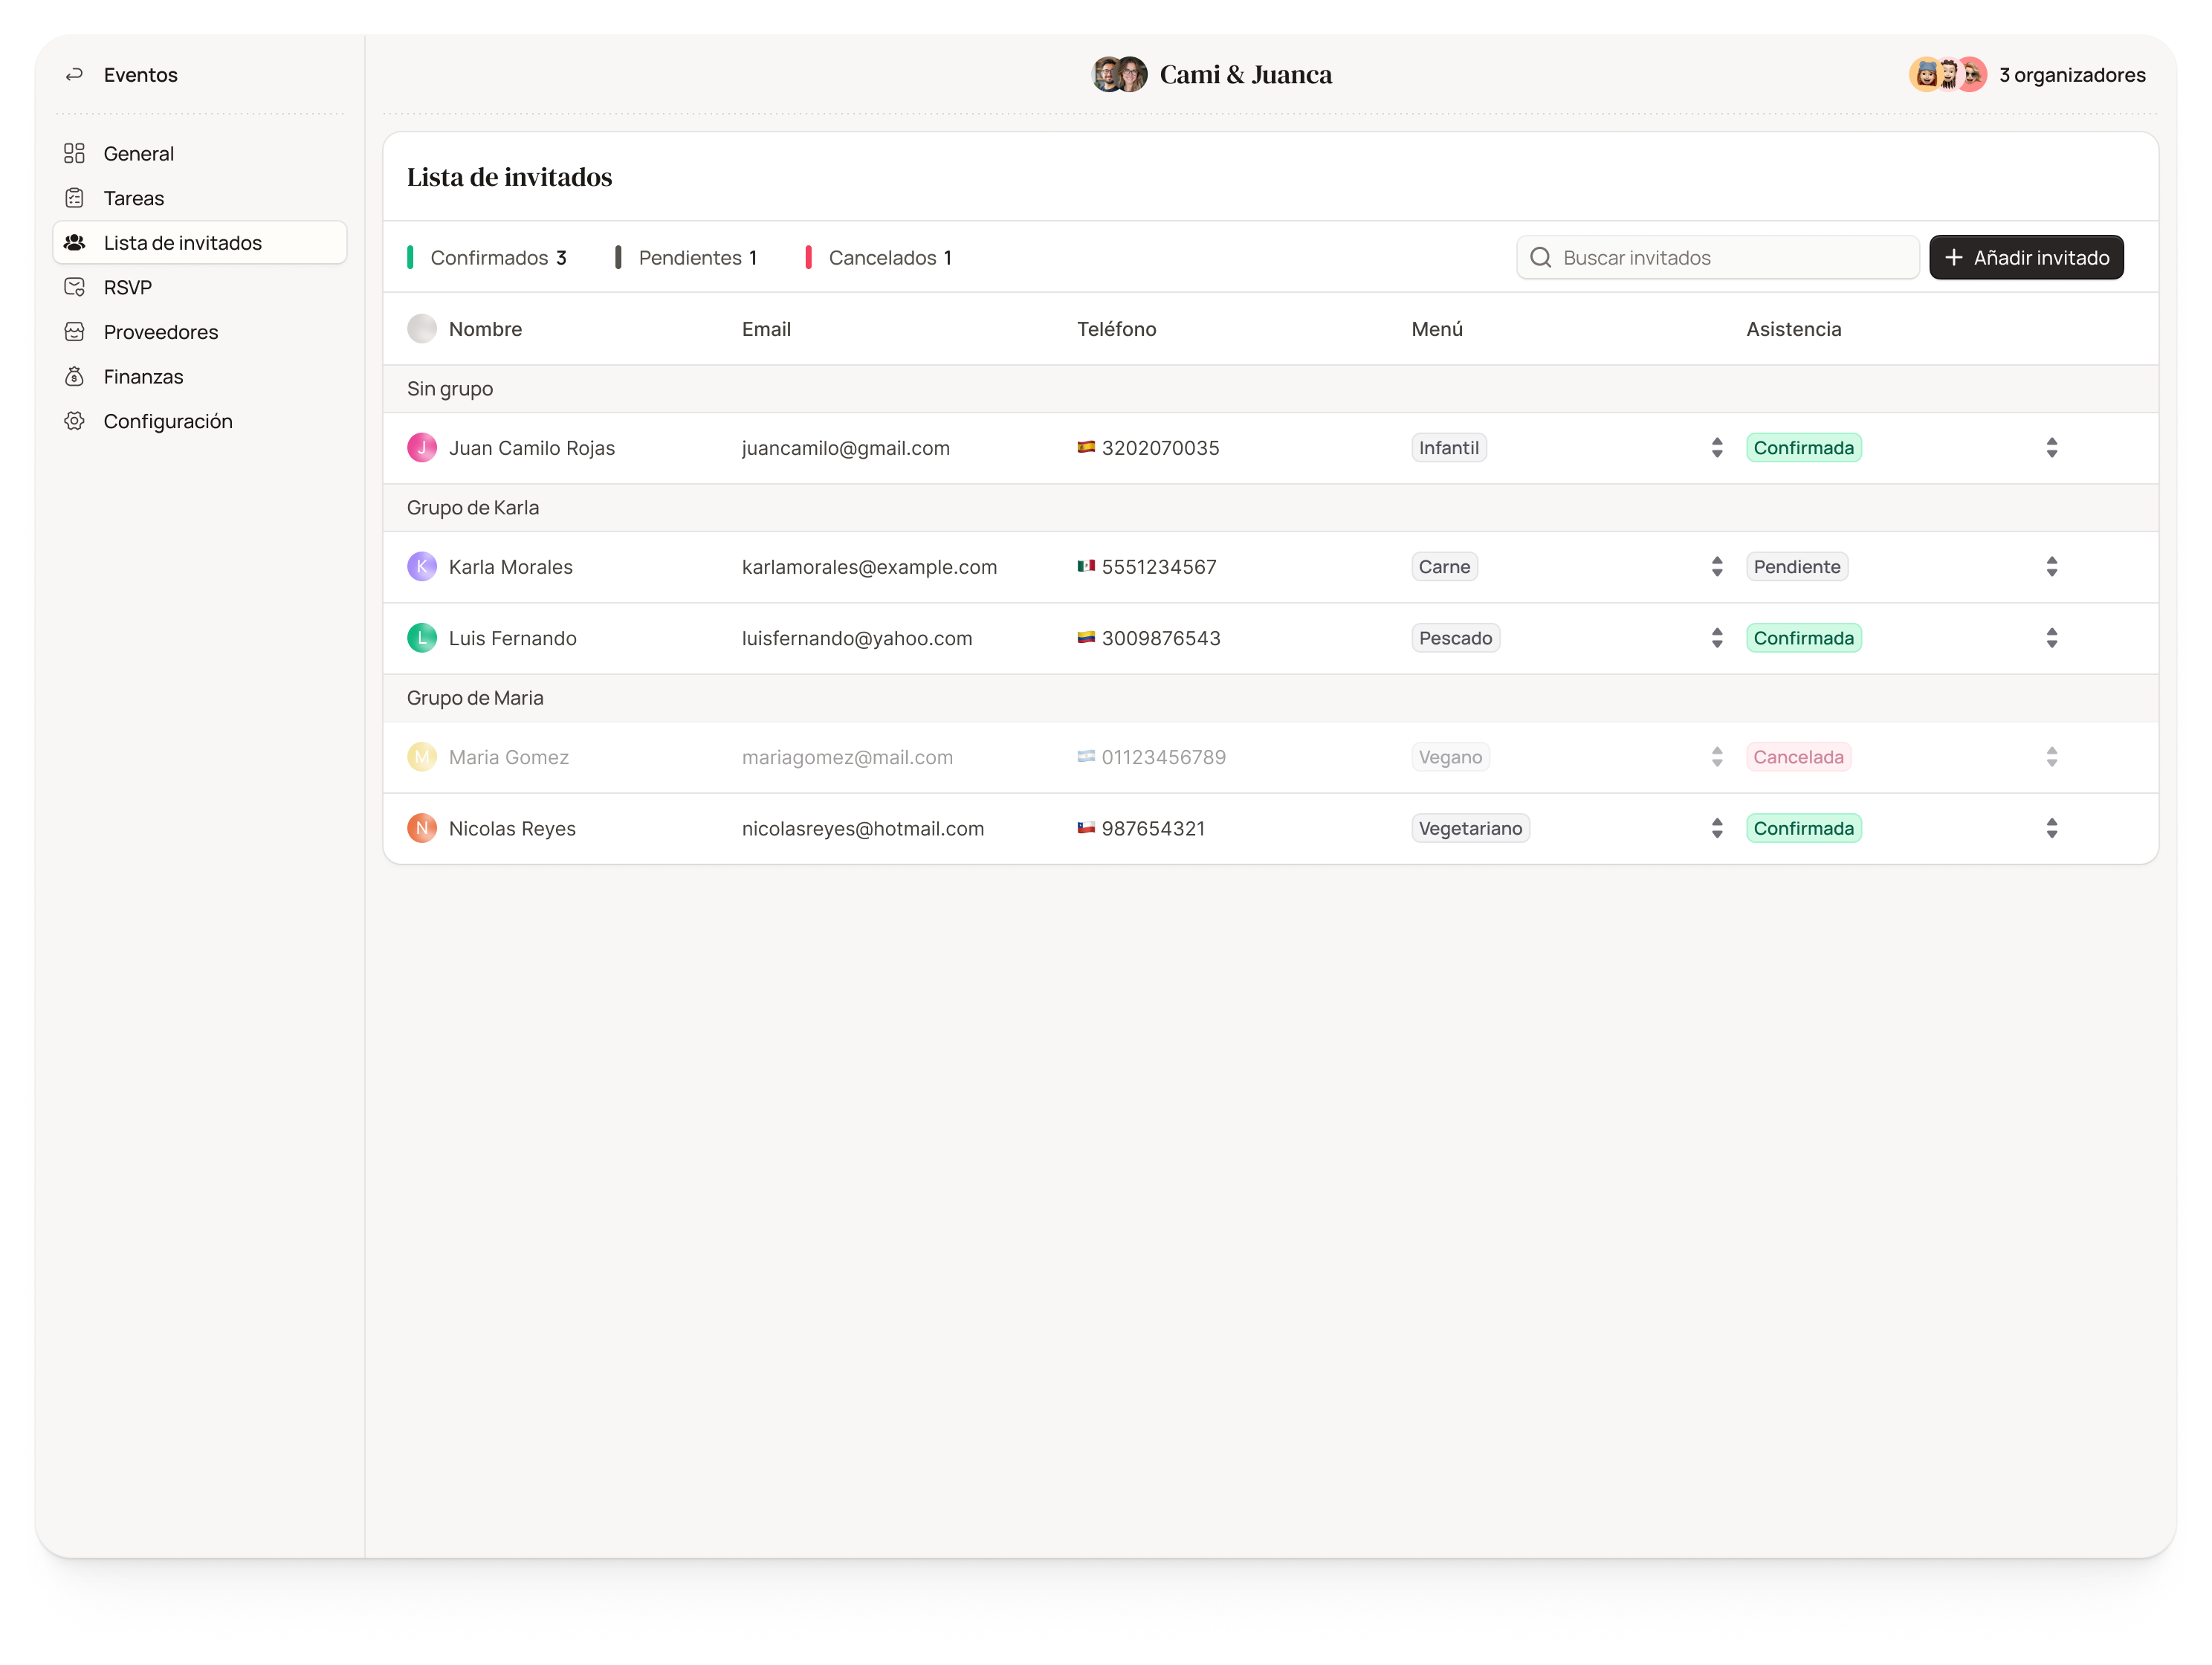Open attendance dropdown for Maria Gomez
Screen dimensions: 2212x1665
2051,756
